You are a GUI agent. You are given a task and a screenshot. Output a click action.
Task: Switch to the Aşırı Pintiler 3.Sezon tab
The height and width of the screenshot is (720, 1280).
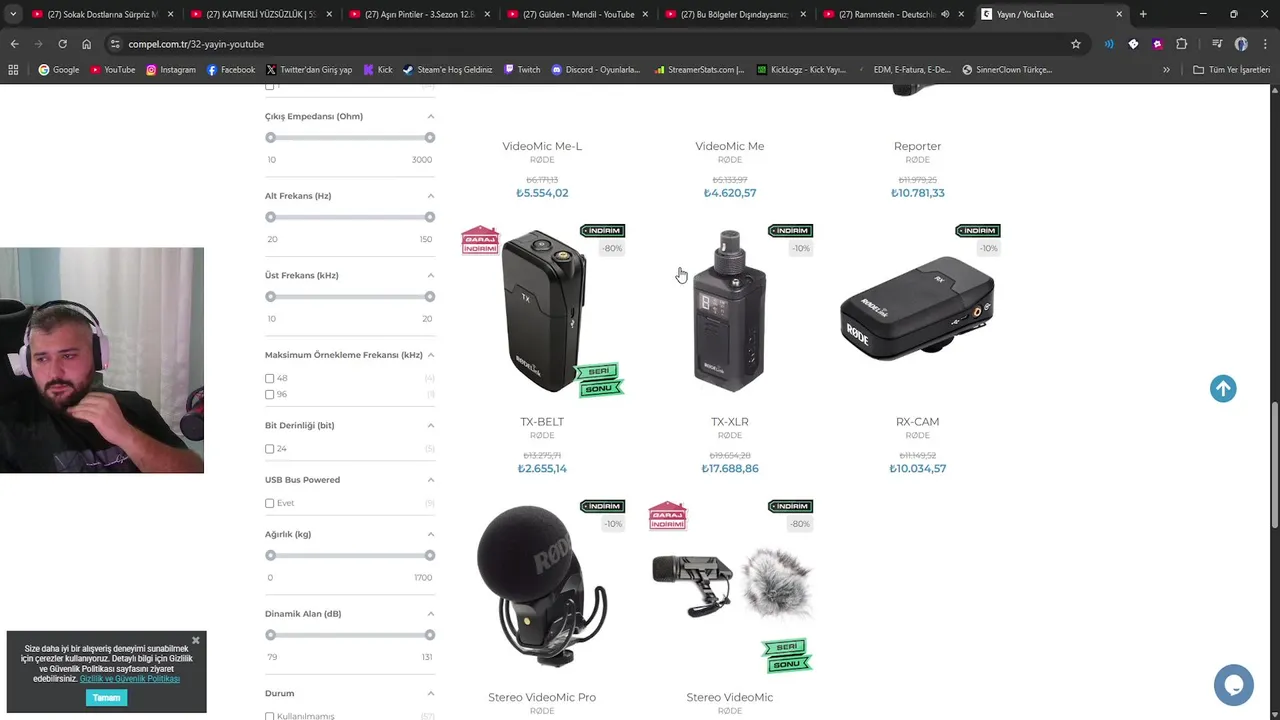[x=420, y=14]
